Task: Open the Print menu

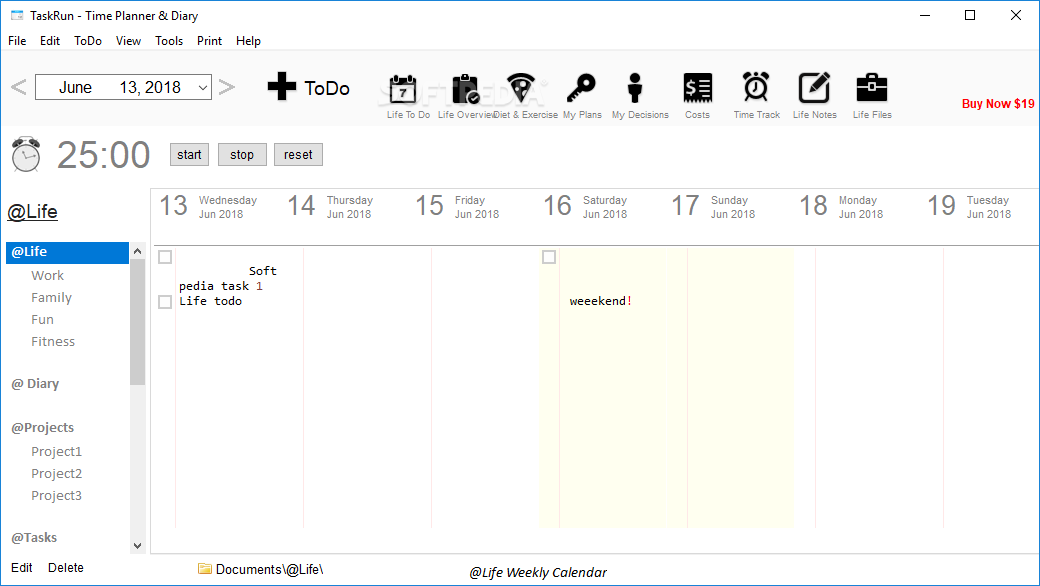Action: pyautogui.click(x=210, y=41)
